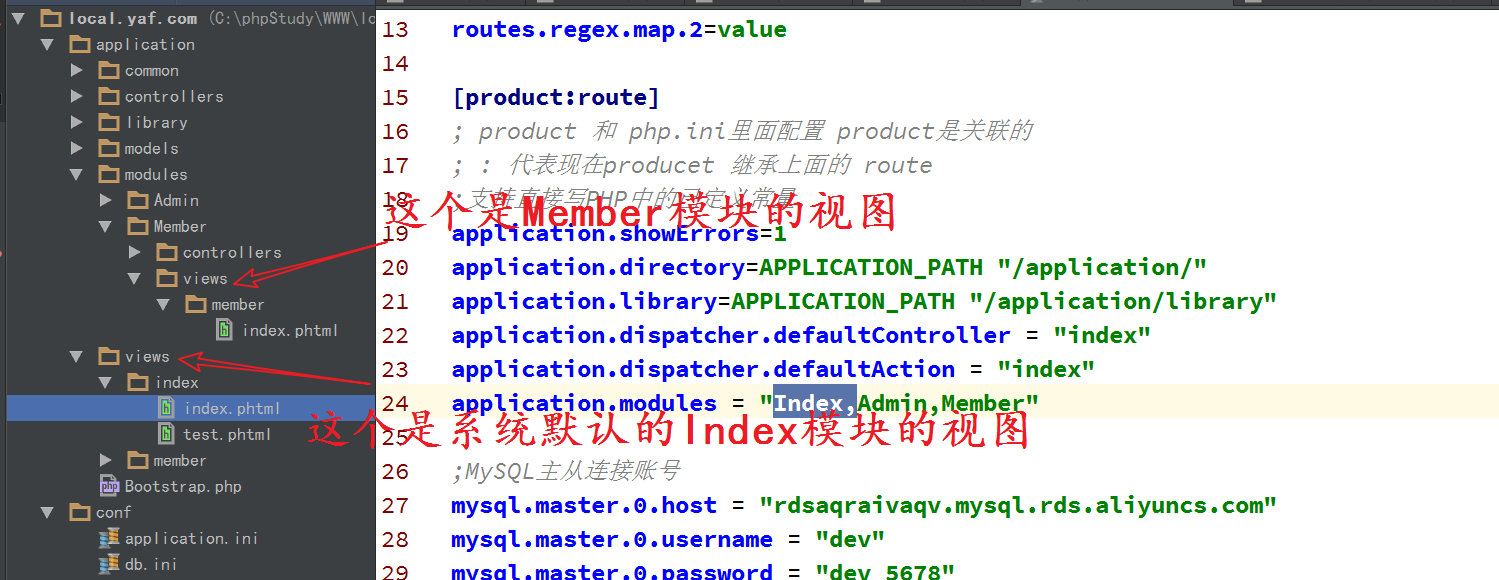Click the library folder icon

click(109, 123)
